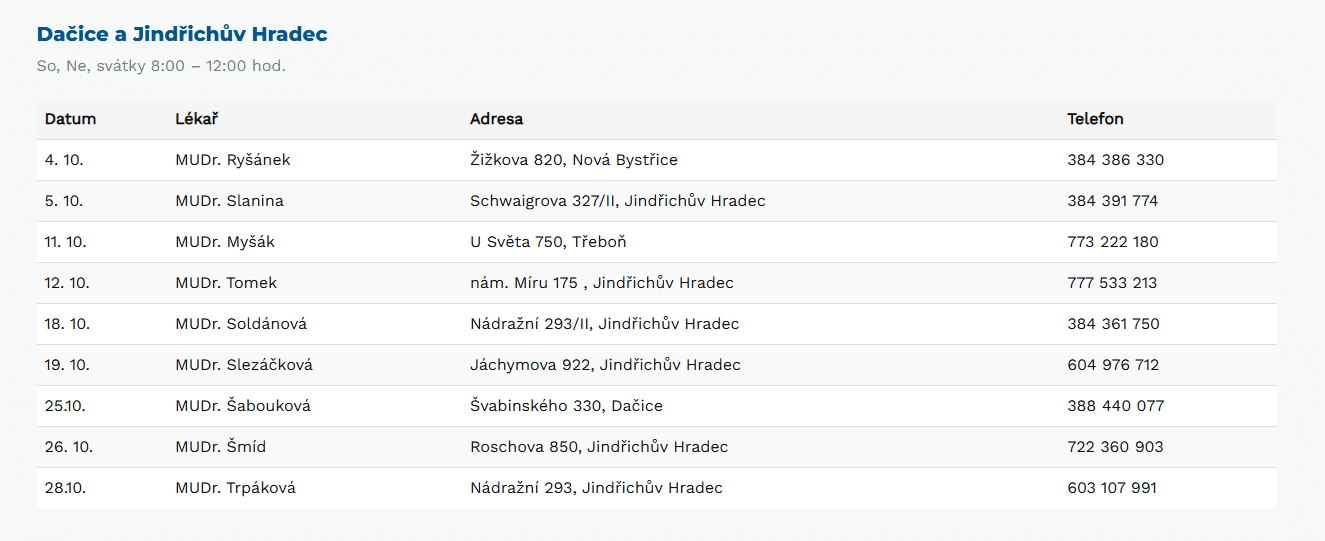
Task: Click MUDr. Ryšánek doctor name
Action: [232, 160]
